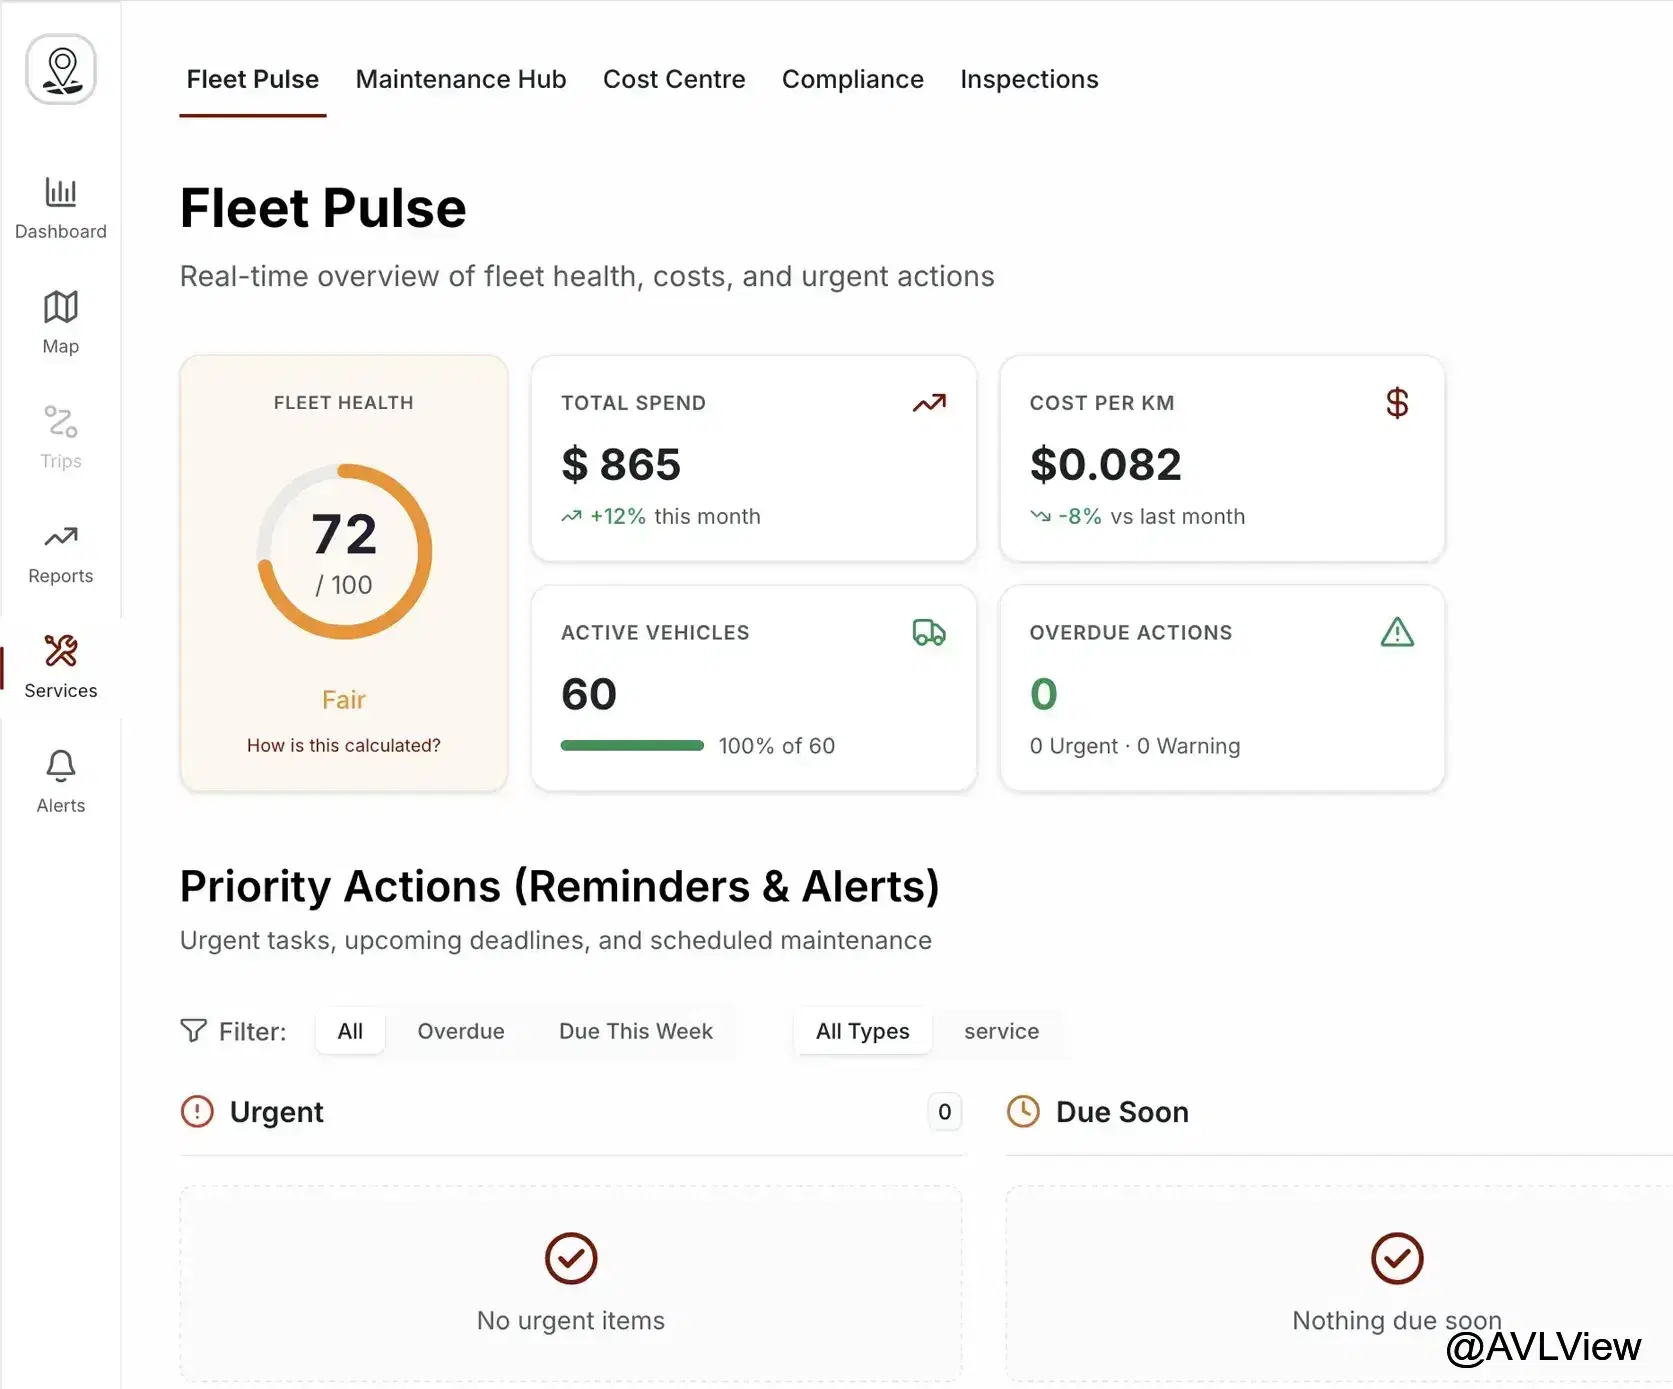Filter by Overdue
The width and height of the screenshot is (1673, 1389).
click(x=461, y=1031)
